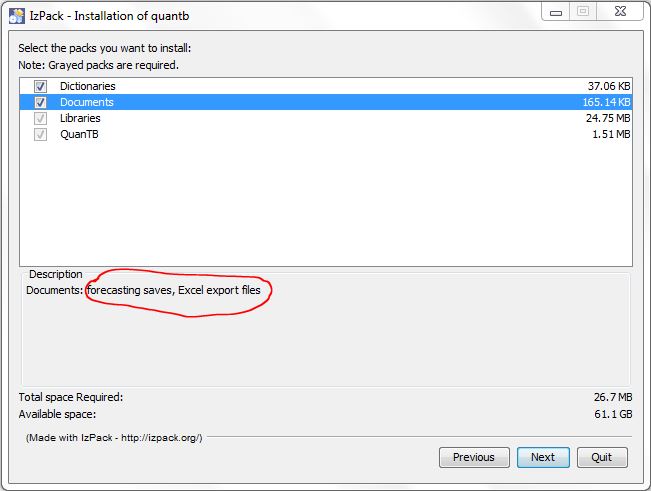Minimize the IzPack installer window
The height and width of the screenshot is (491, 651).
tap(556, 12)
